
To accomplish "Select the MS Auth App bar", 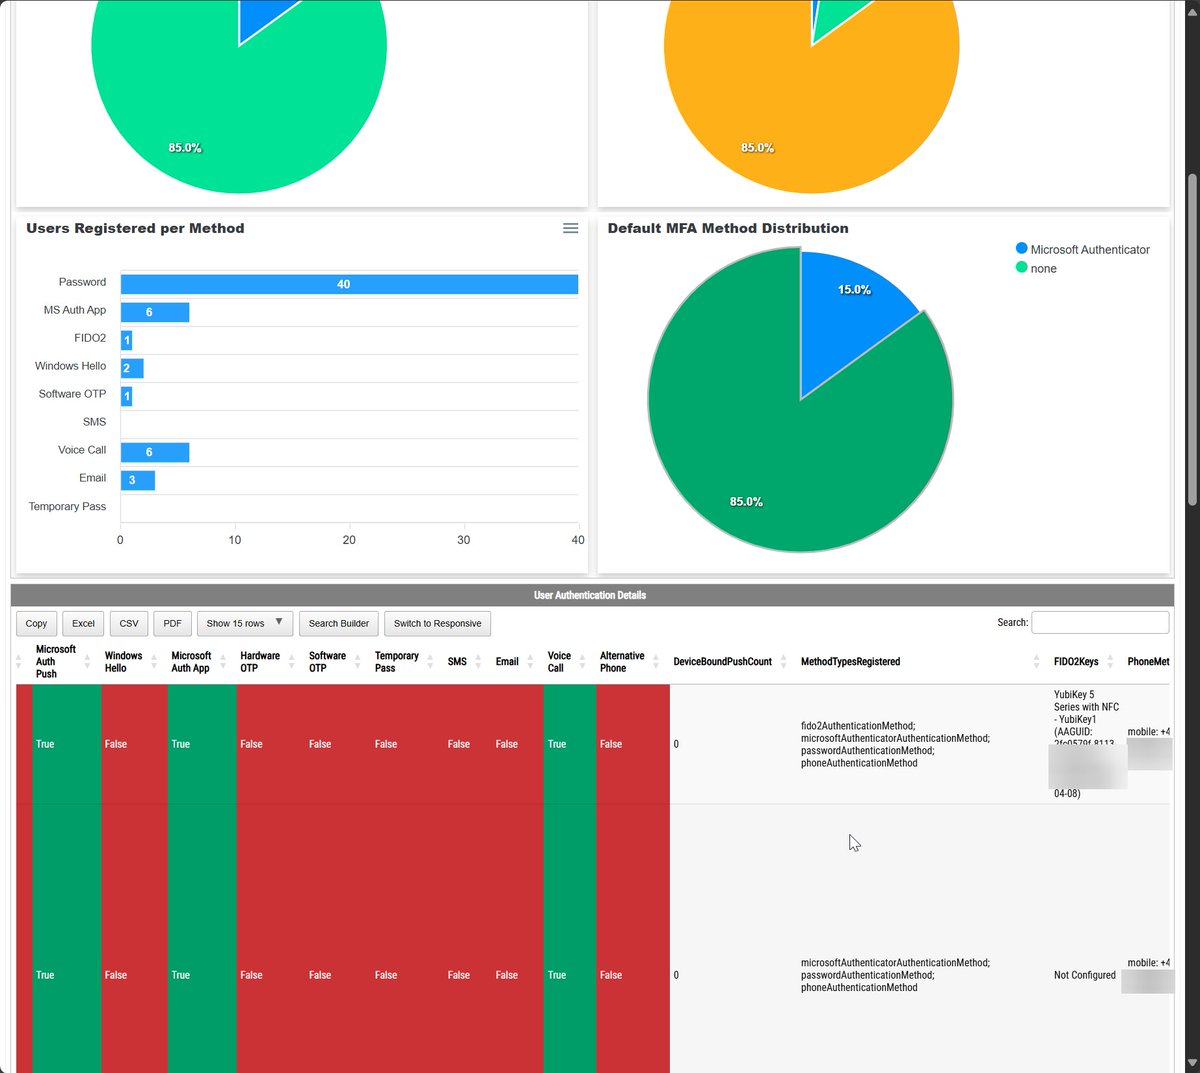I will pyautogui.click(x=155, y=312).
